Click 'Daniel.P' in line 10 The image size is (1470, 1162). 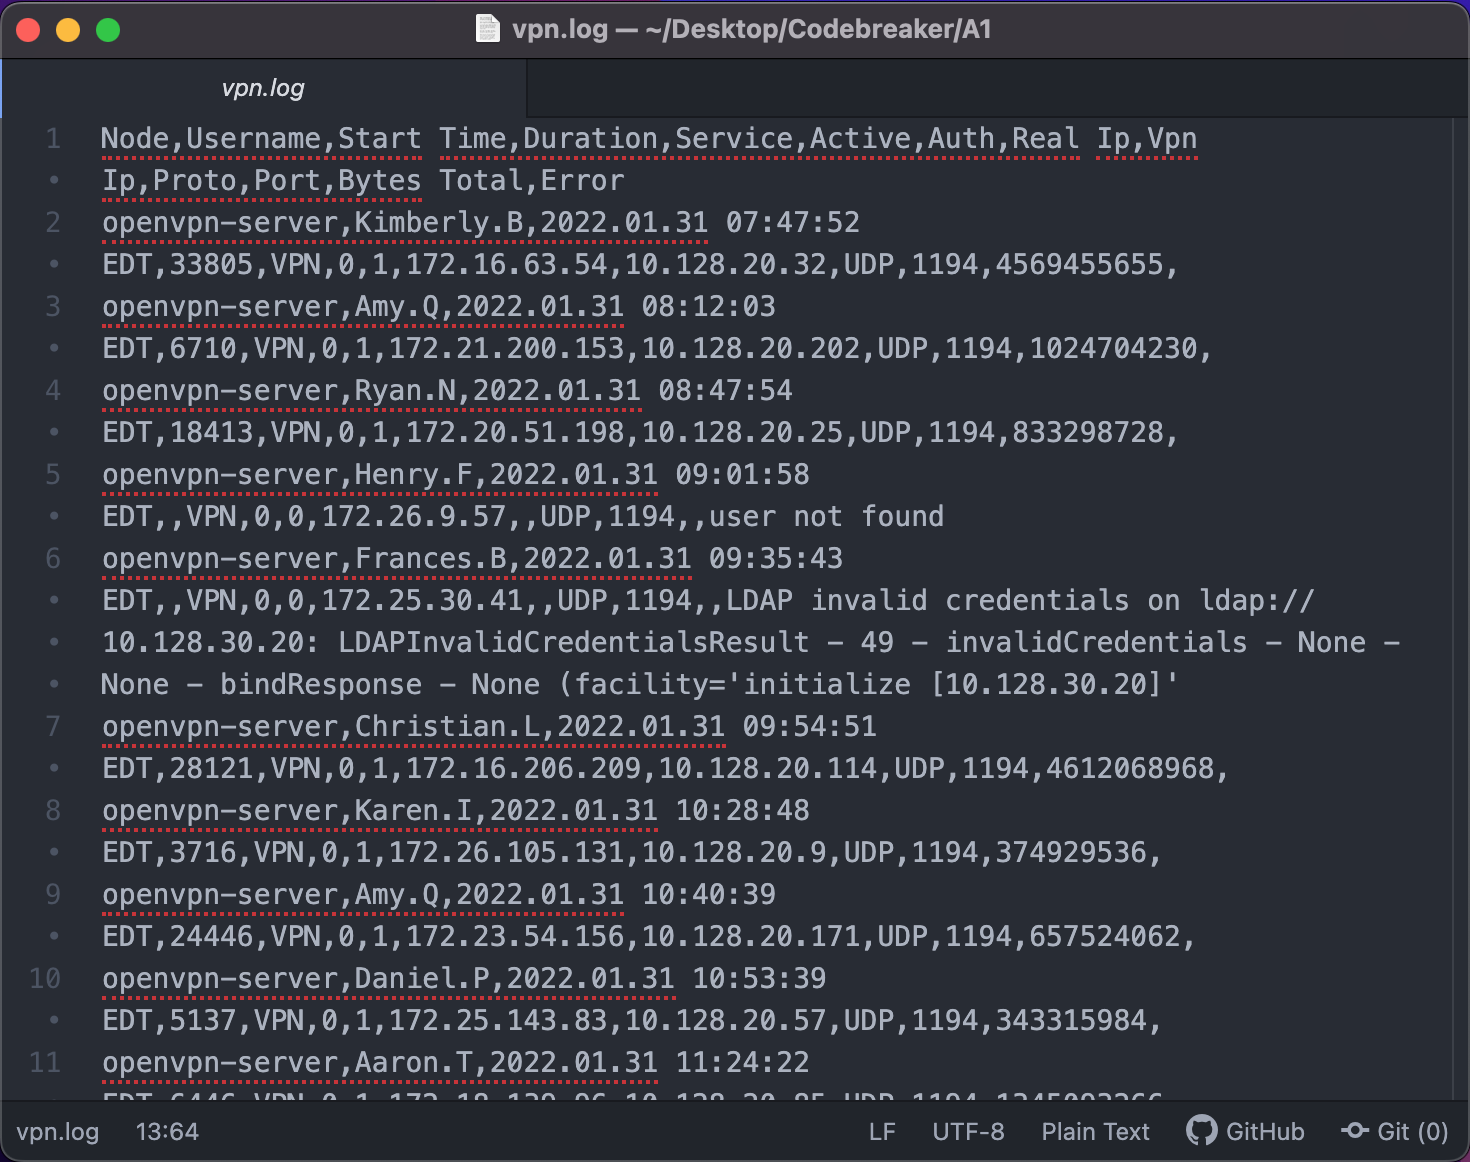(x=422, y=978)
